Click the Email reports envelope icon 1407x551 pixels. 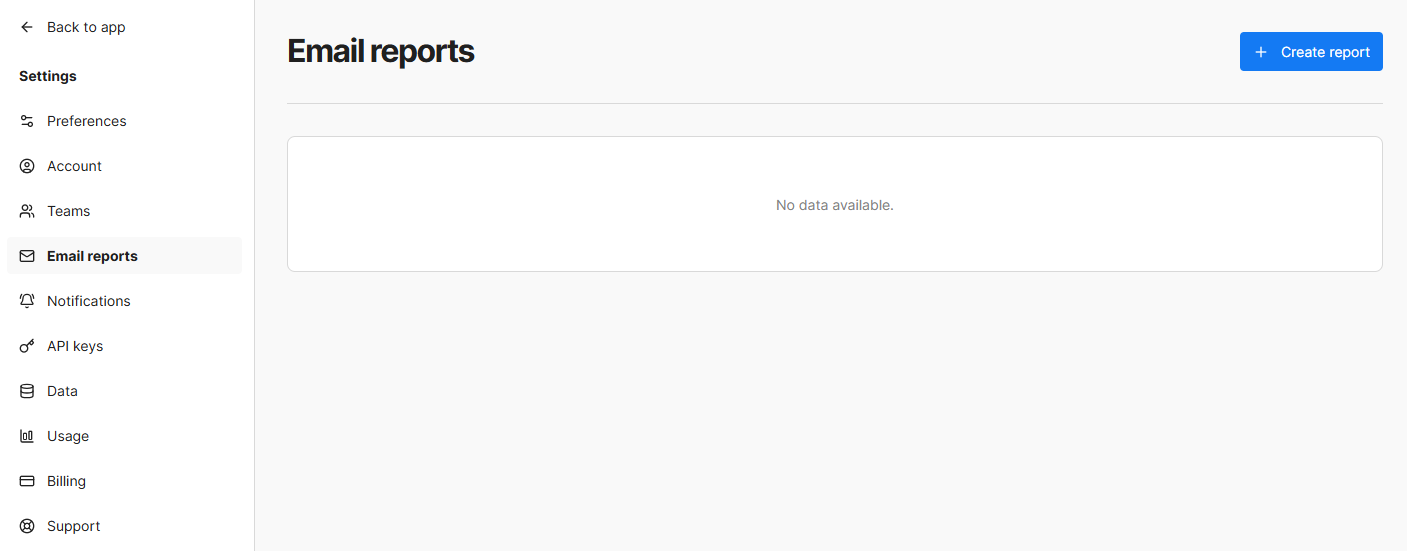pyautogui.click(x=27, y=256)
